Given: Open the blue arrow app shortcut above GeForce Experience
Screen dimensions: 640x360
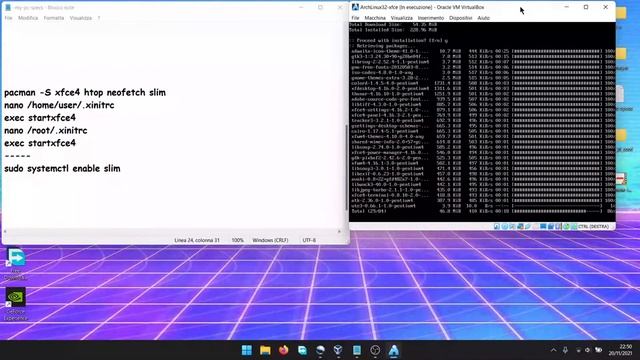Looking at the screenshot, I should click(x=16, y=264).
